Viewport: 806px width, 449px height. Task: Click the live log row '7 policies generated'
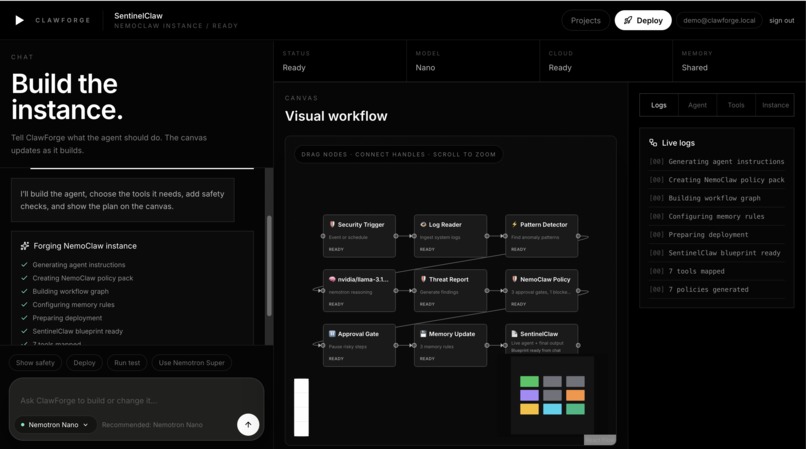point(717,290)
